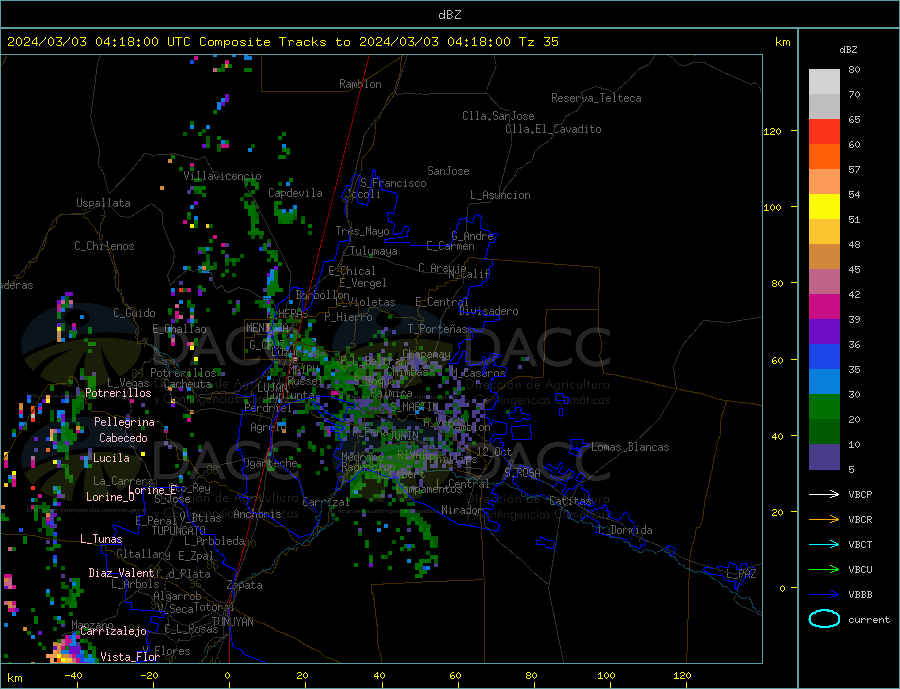Click the 'Lucila' place label
This screenshot has height=689, width=900.
tap(111, 458)
